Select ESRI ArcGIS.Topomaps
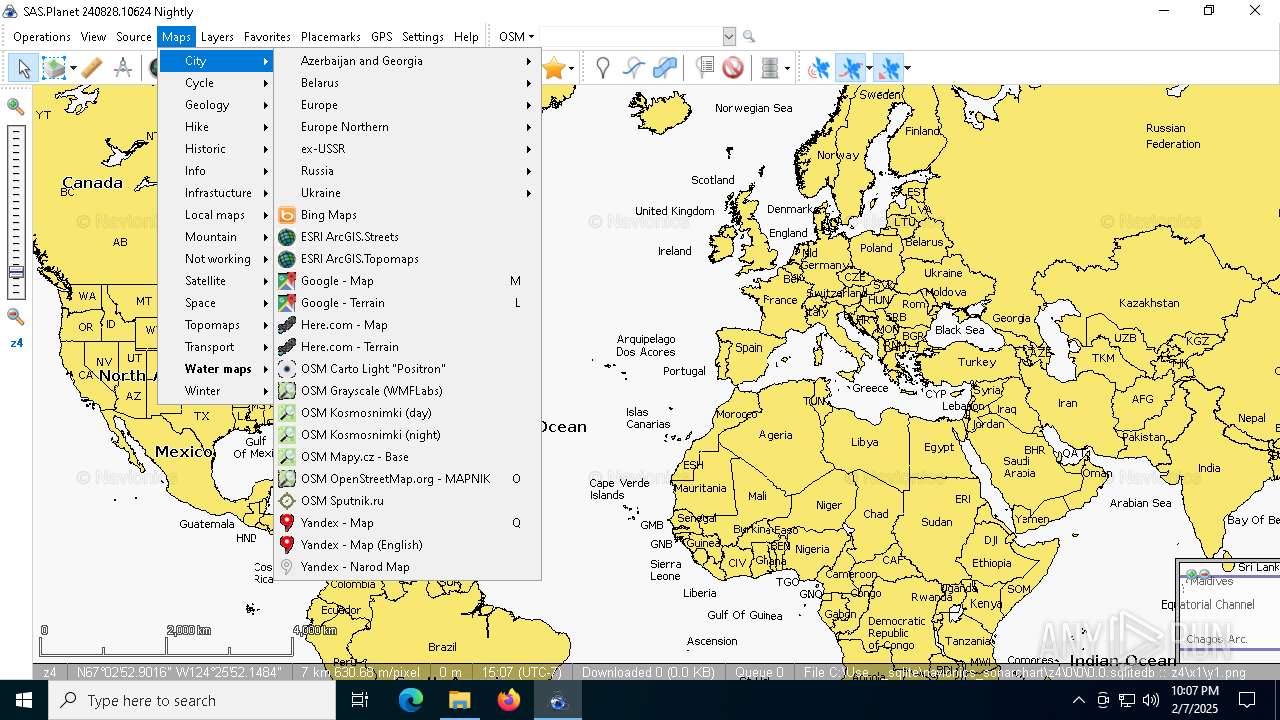This screenshot has height=720, width=1280. (x=407, y=259)
